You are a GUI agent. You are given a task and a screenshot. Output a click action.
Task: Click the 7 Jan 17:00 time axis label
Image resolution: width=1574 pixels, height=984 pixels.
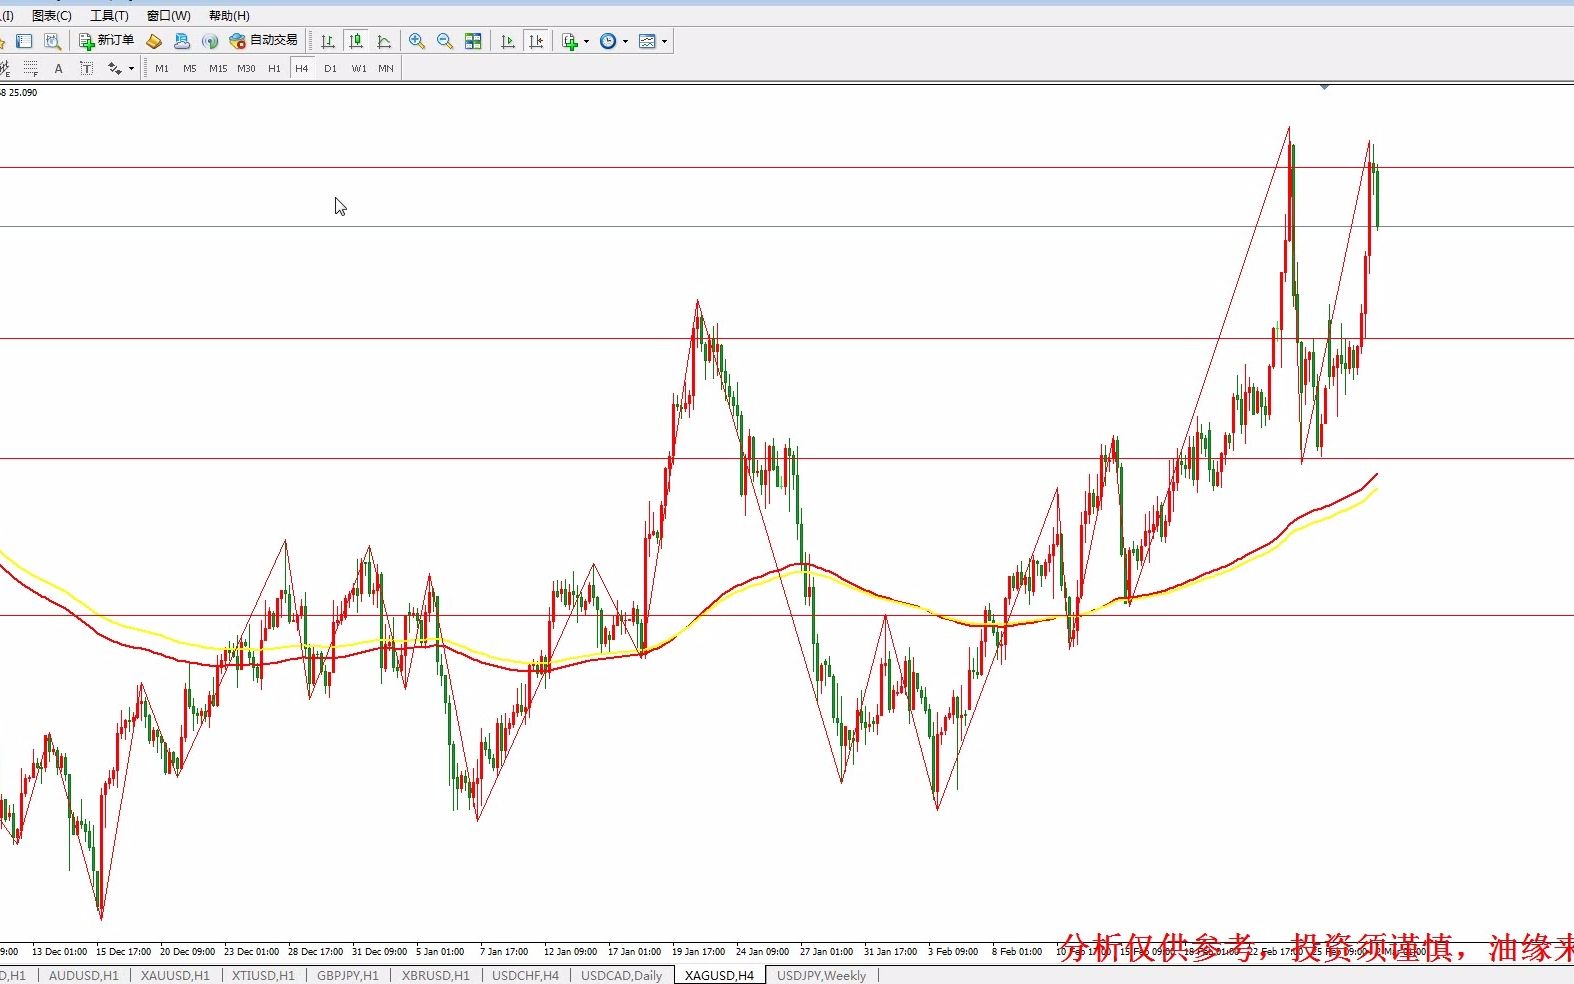[x=504, y=952]
